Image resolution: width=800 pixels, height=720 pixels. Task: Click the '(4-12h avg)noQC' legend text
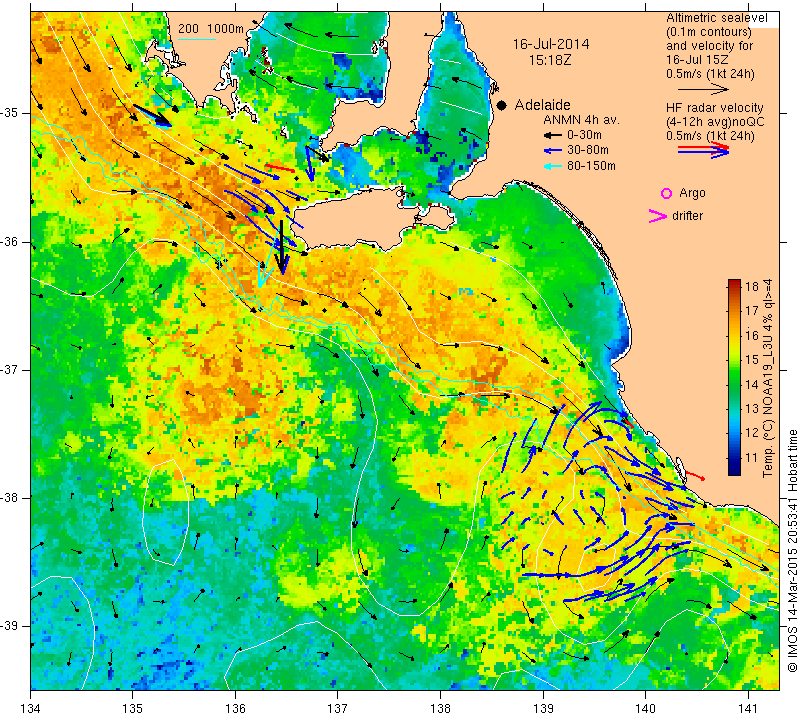[715, 122]
